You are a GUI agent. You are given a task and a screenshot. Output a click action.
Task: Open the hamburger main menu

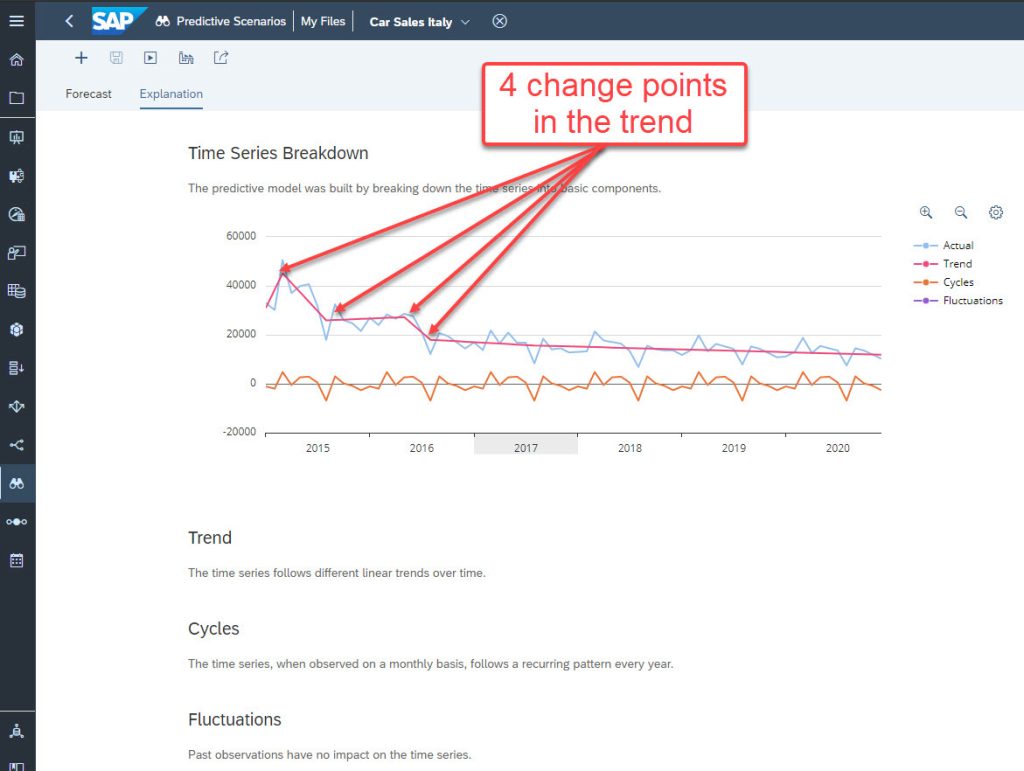16,21
